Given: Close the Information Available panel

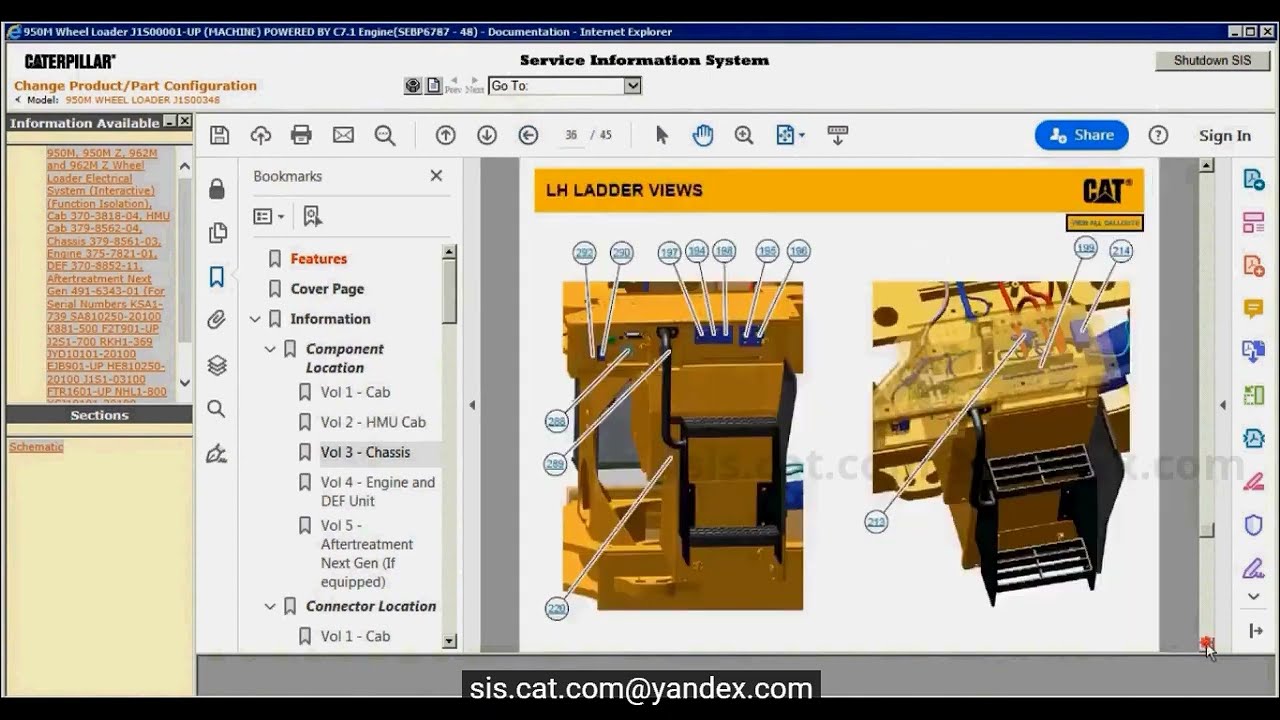Looking at the screenshot, I should click(x=184, y=121).
